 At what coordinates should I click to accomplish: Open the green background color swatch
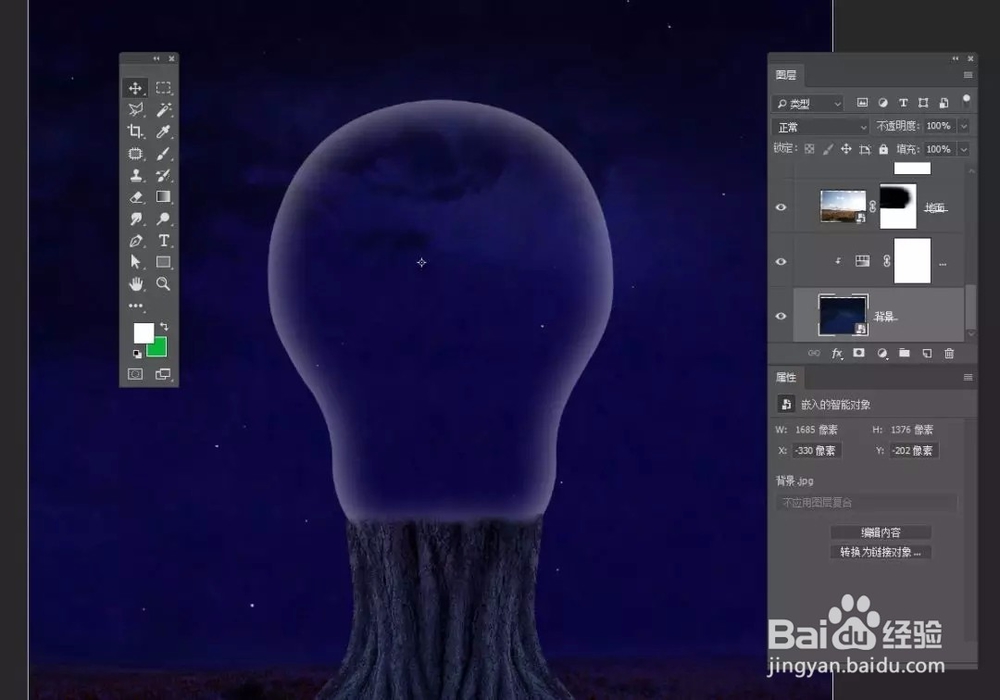(159, 350)
